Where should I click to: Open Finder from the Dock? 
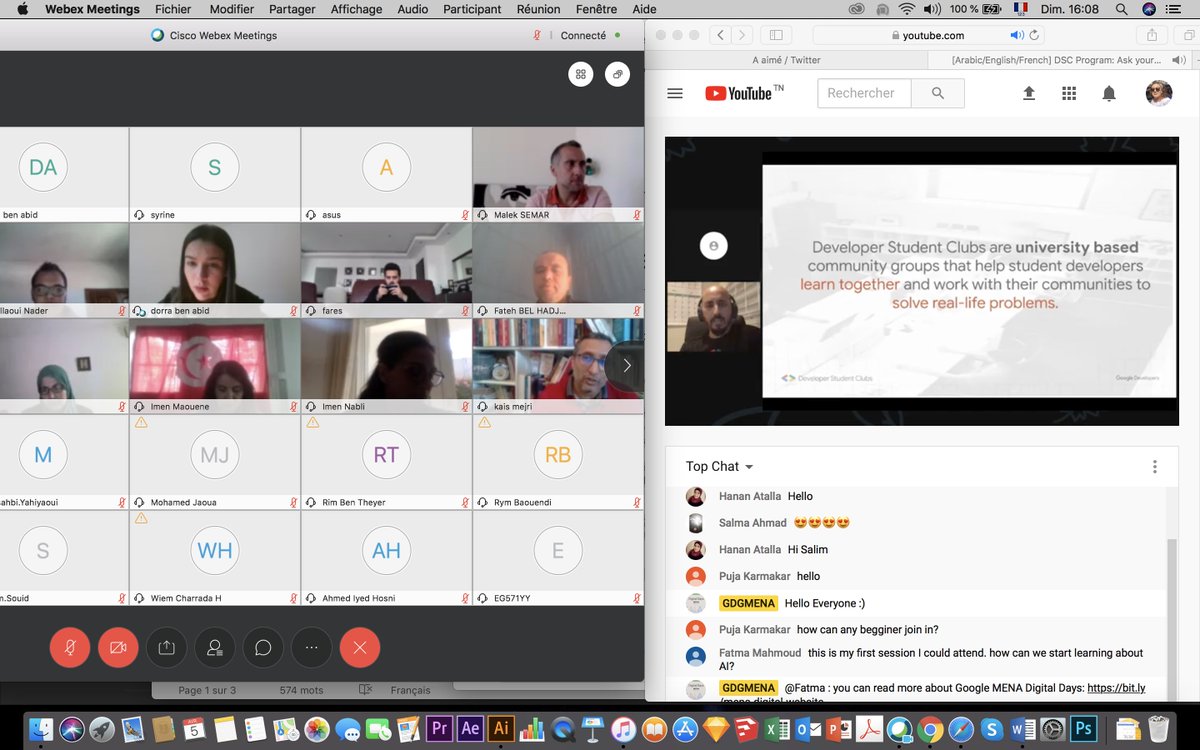[42, 729]
